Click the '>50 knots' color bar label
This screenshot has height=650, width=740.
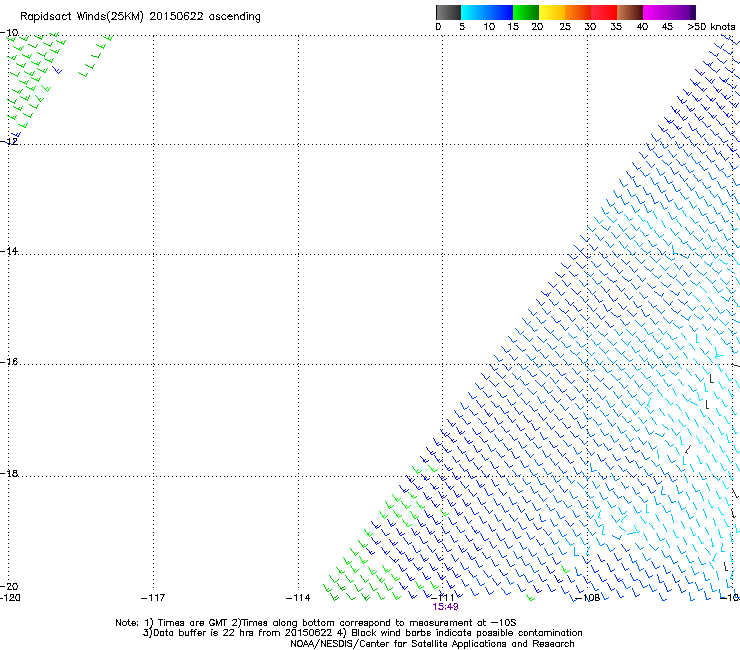point(711,27)
